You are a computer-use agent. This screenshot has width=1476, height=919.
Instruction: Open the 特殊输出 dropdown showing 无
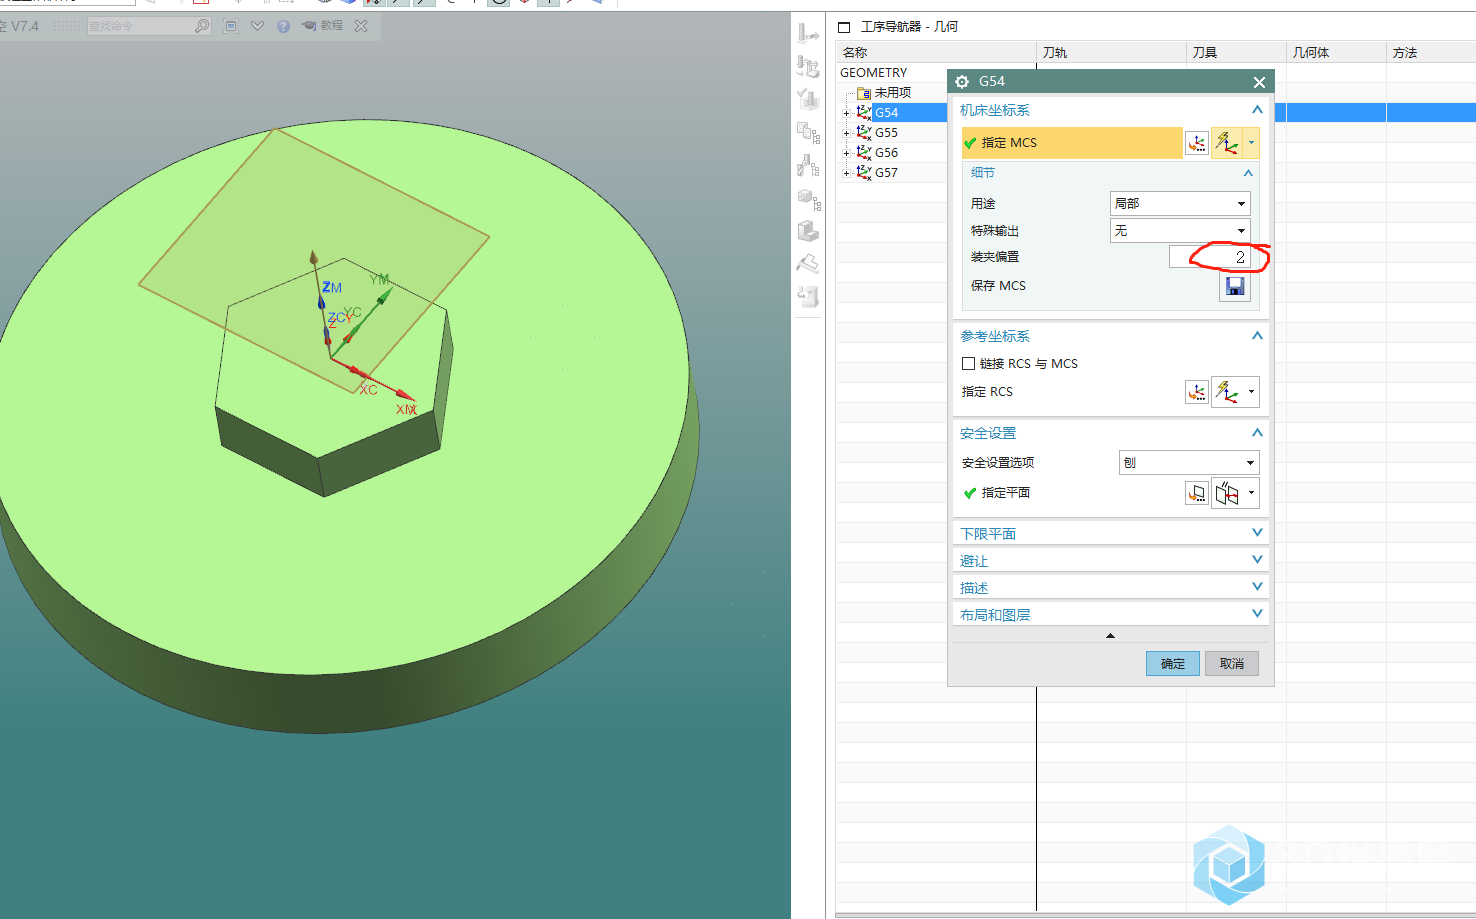[1180, 230]
